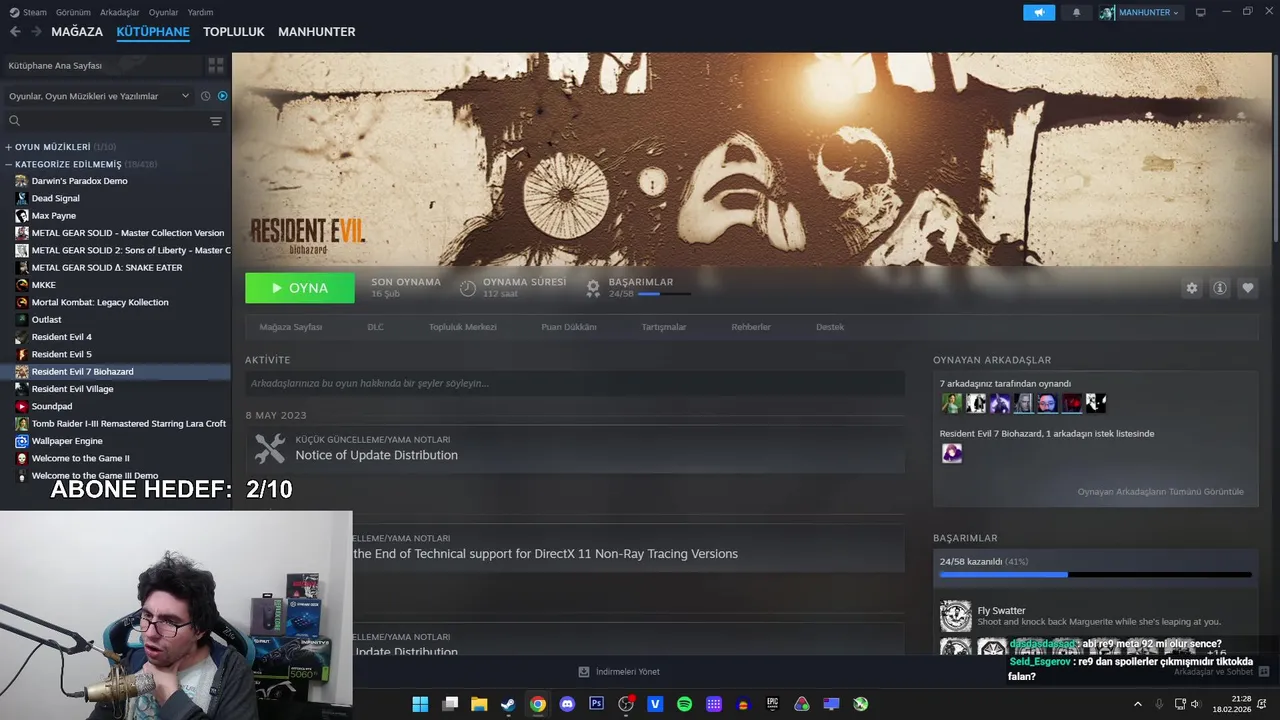Go to the TOPLULUK tab
Image resolution: width=1280 pixels, height=720 pixels.
pyautogui.click(x=233, y=32)
